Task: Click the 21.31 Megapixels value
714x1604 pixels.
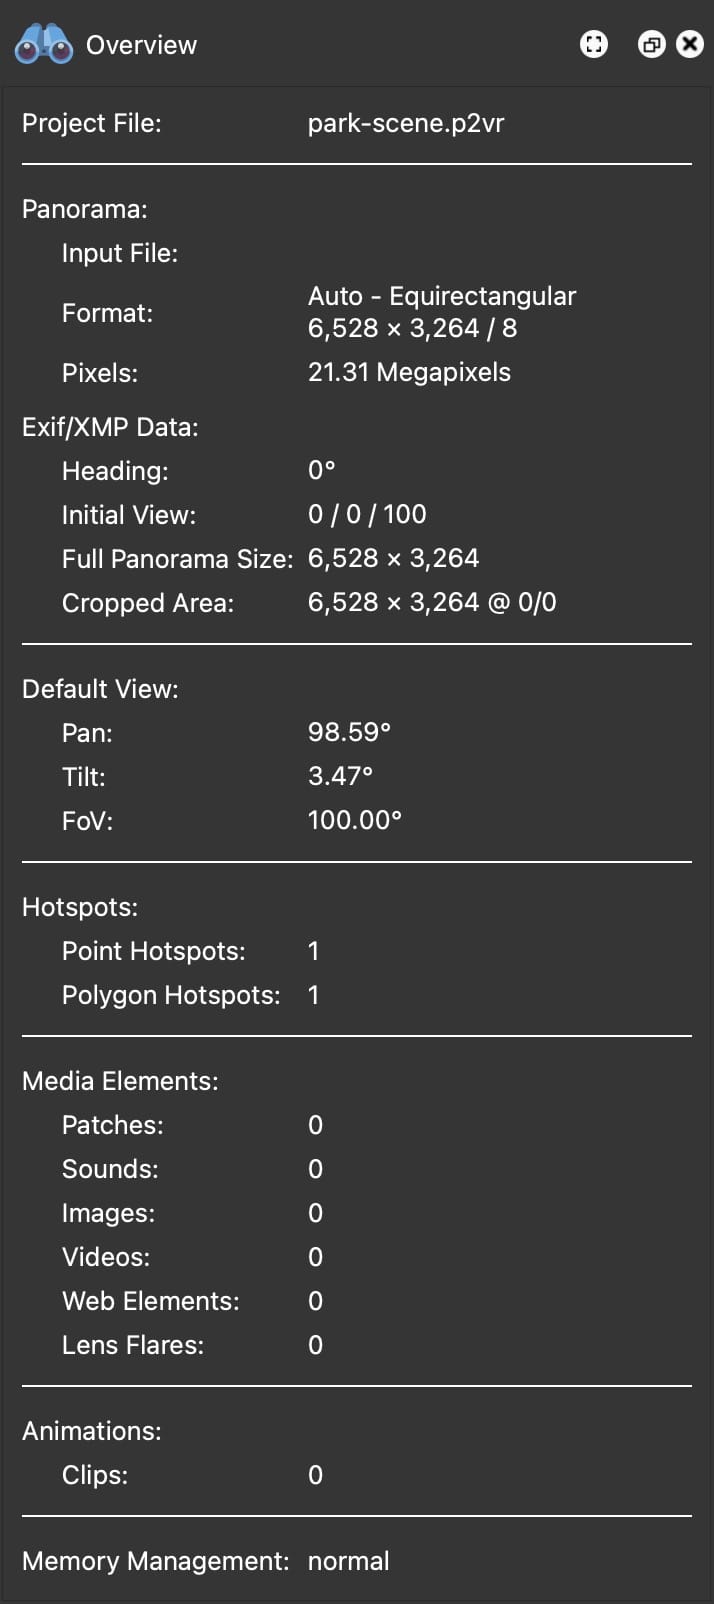Action: click(409, 372)
